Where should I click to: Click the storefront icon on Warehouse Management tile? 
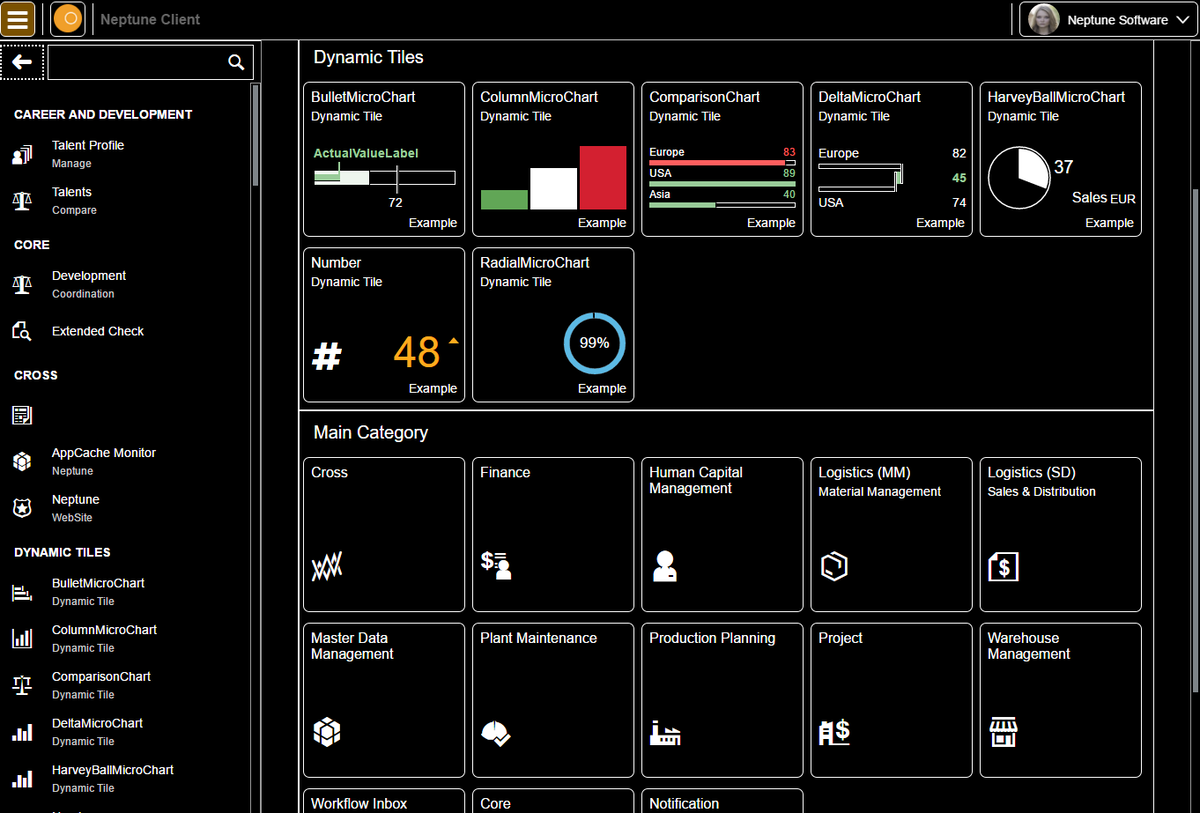click(1002, 731)
